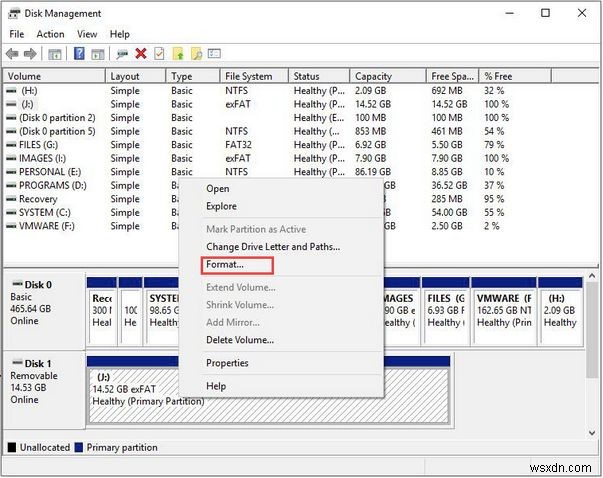The image size is (603, 478).
Task: Sort by the % Free column header
Action: point(515,76)
